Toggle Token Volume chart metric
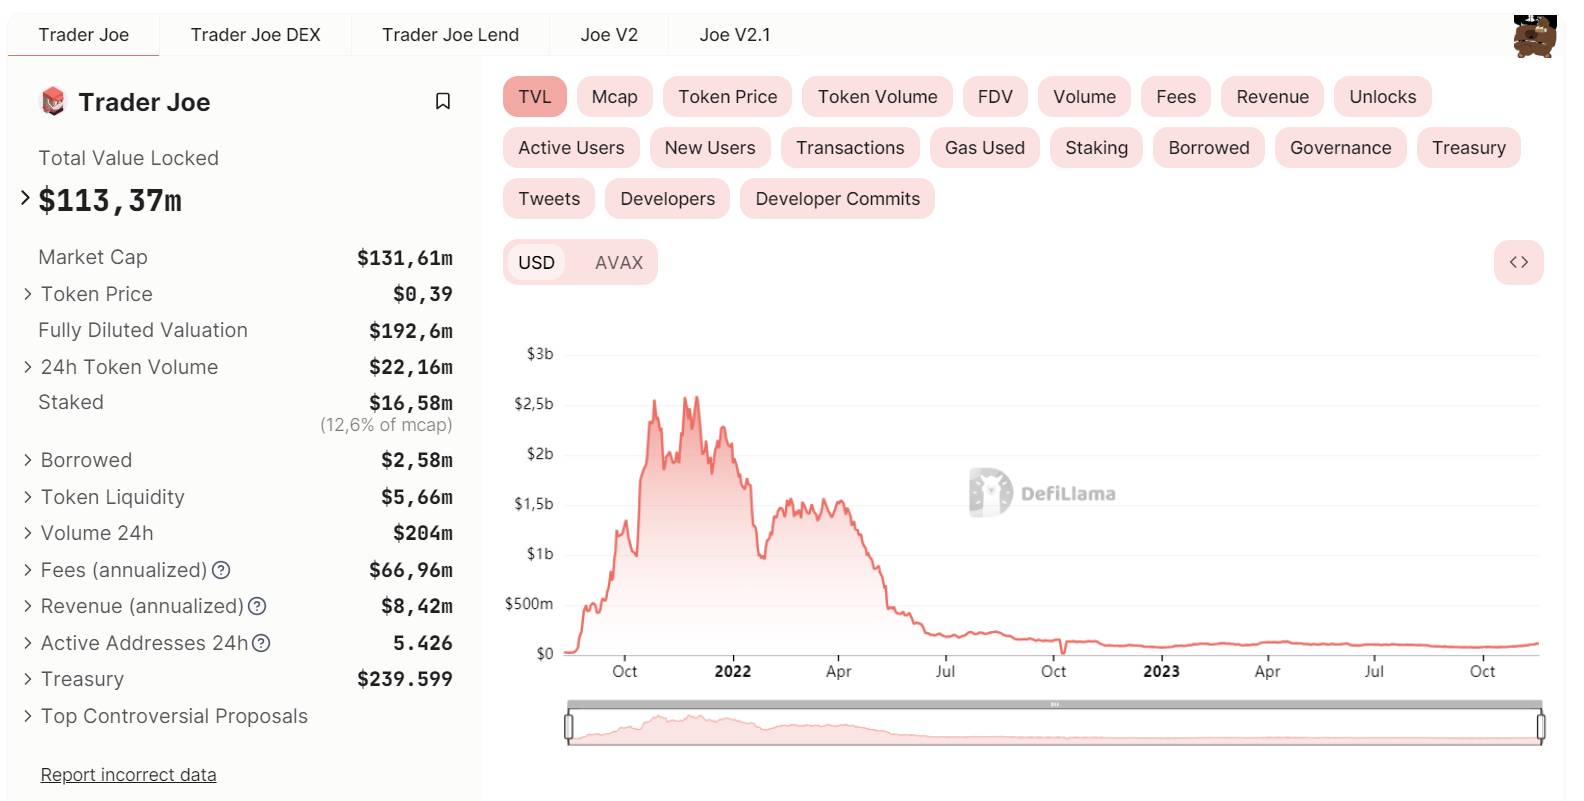This screenshot has width=1584, height=801. coord(877,97)
